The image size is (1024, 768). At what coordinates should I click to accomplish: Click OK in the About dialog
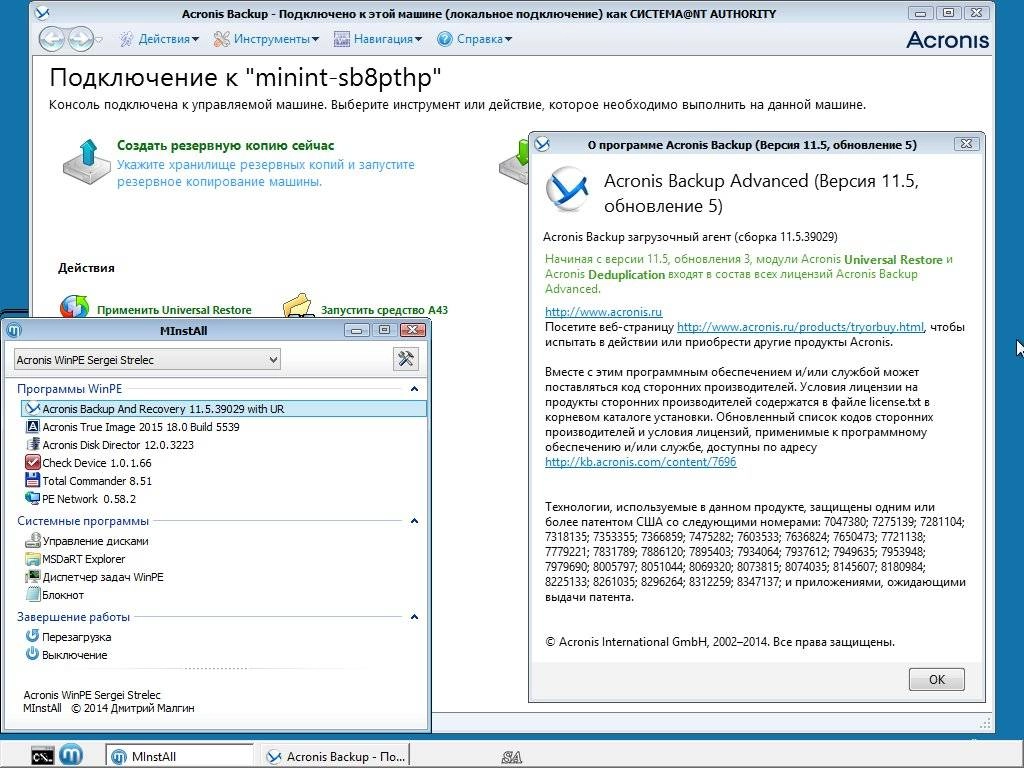936,679
